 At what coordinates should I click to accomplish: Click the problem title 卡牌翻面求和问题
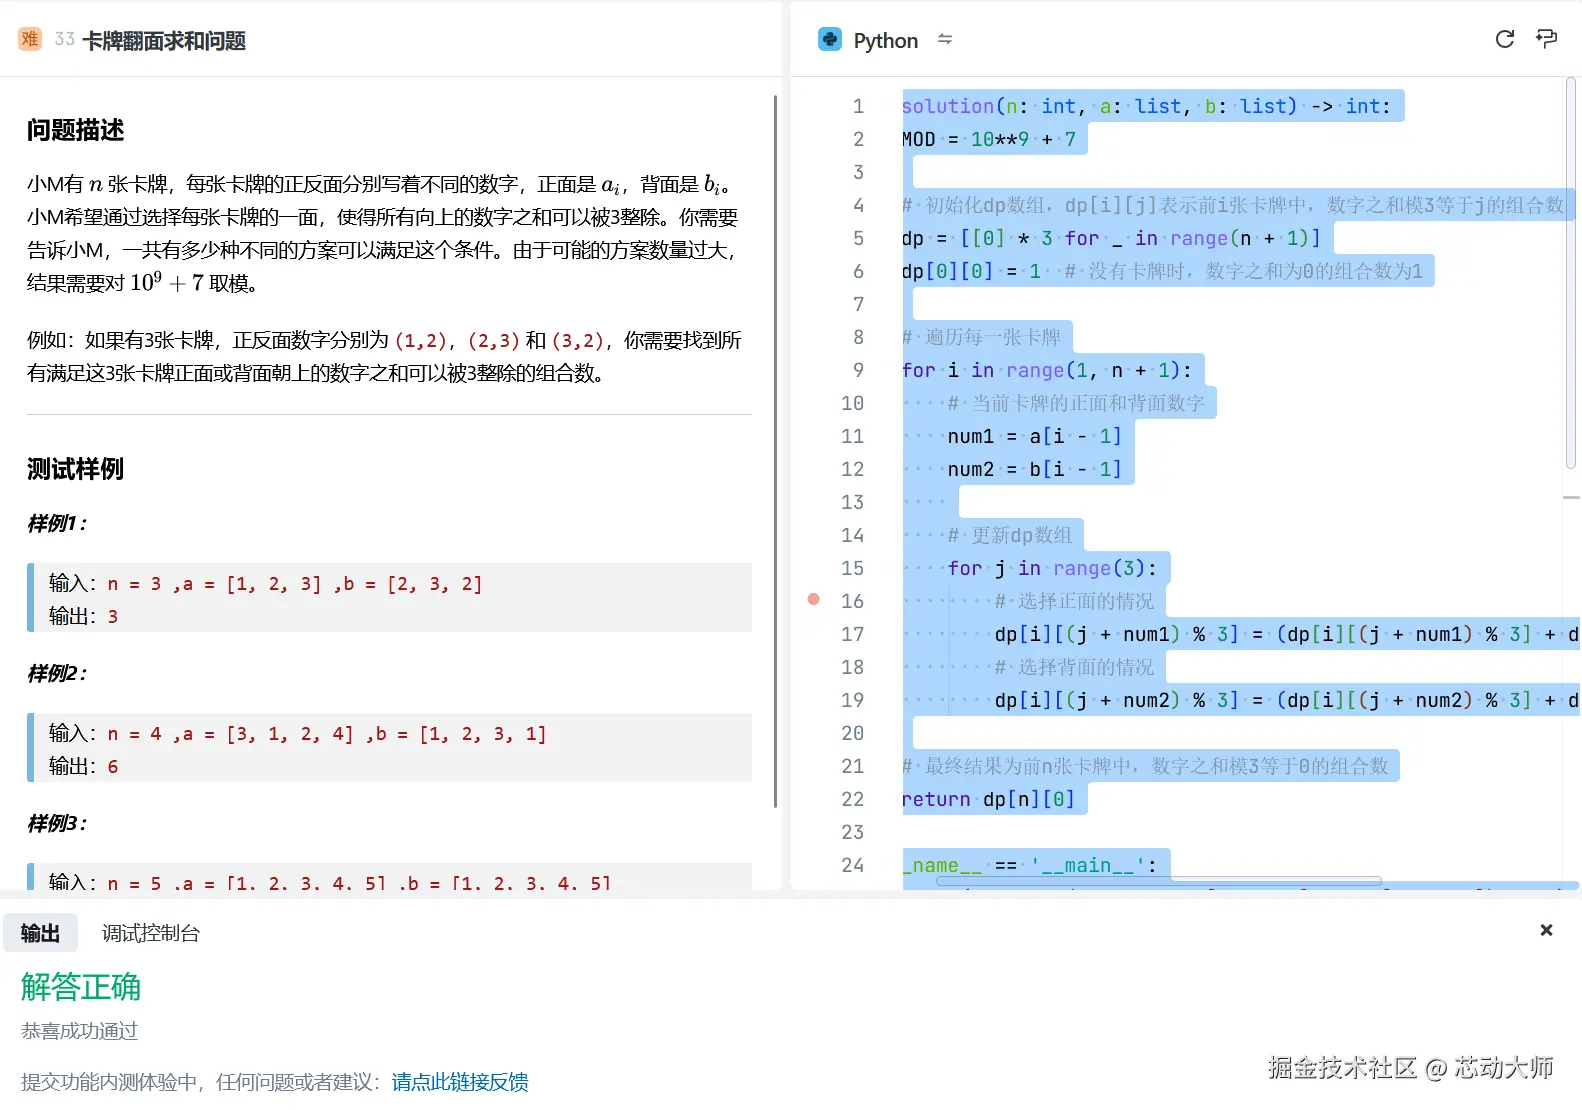click(164, 41)
